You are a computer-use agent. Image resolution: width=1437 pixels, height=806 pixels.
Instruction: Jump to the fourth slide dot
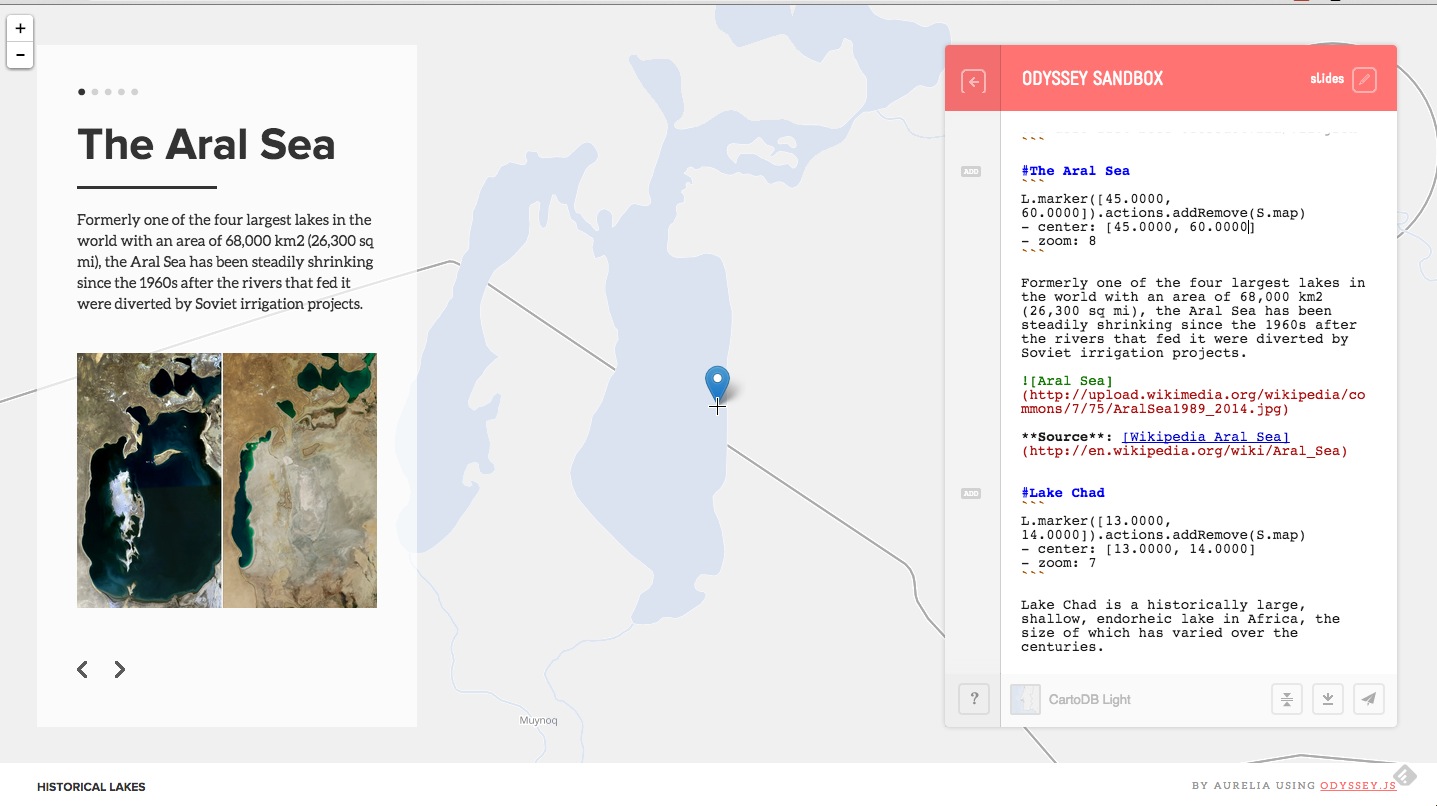(x=121, y=92)
